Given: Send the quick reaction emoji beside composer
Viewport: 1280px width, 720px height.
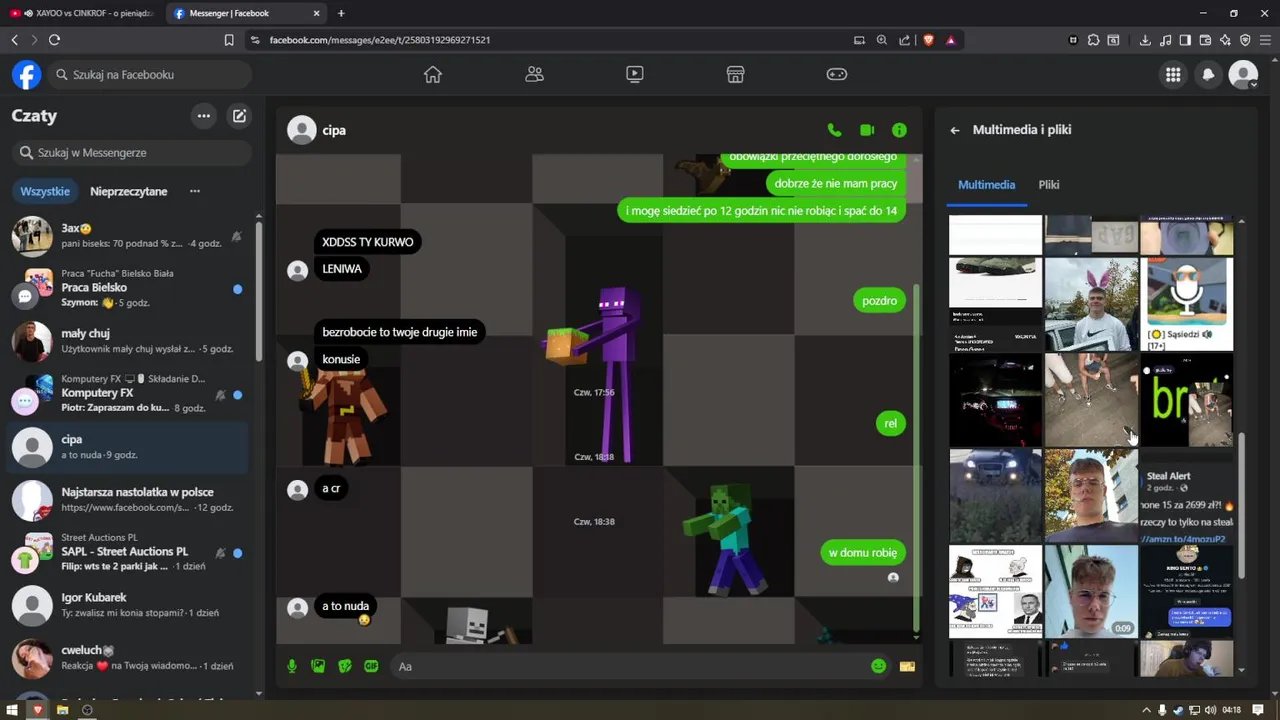Looking at the screenshot, I should click(x=908, y=666).
